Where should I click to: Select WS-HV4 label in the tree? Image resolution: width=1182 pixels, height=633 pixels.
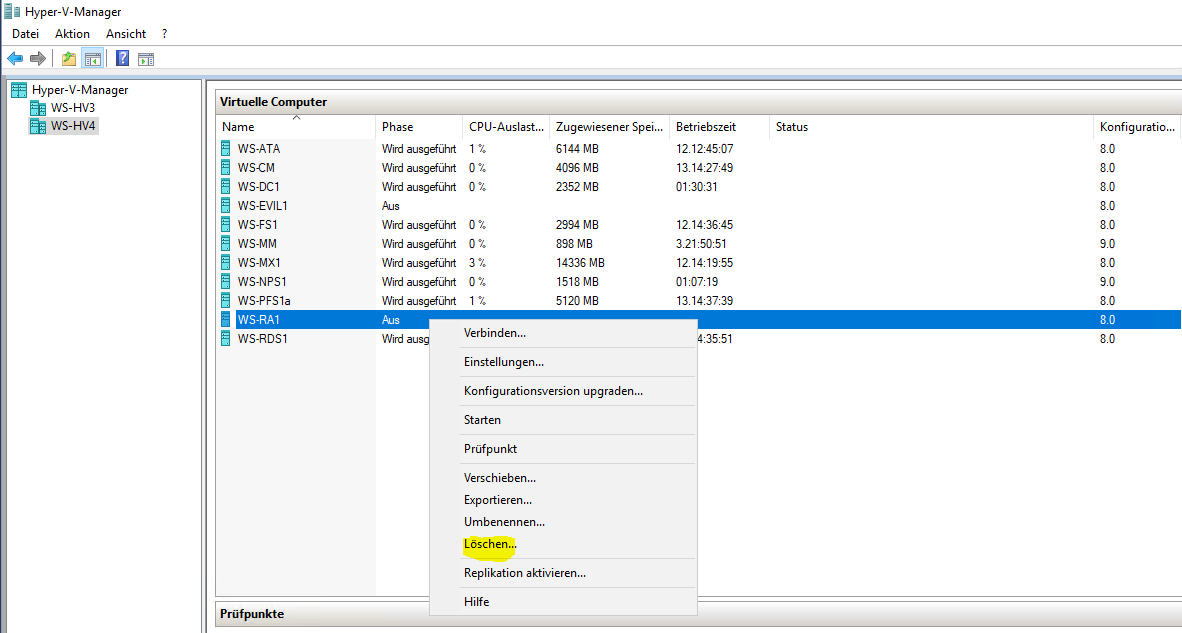click(x=73, y=126)
